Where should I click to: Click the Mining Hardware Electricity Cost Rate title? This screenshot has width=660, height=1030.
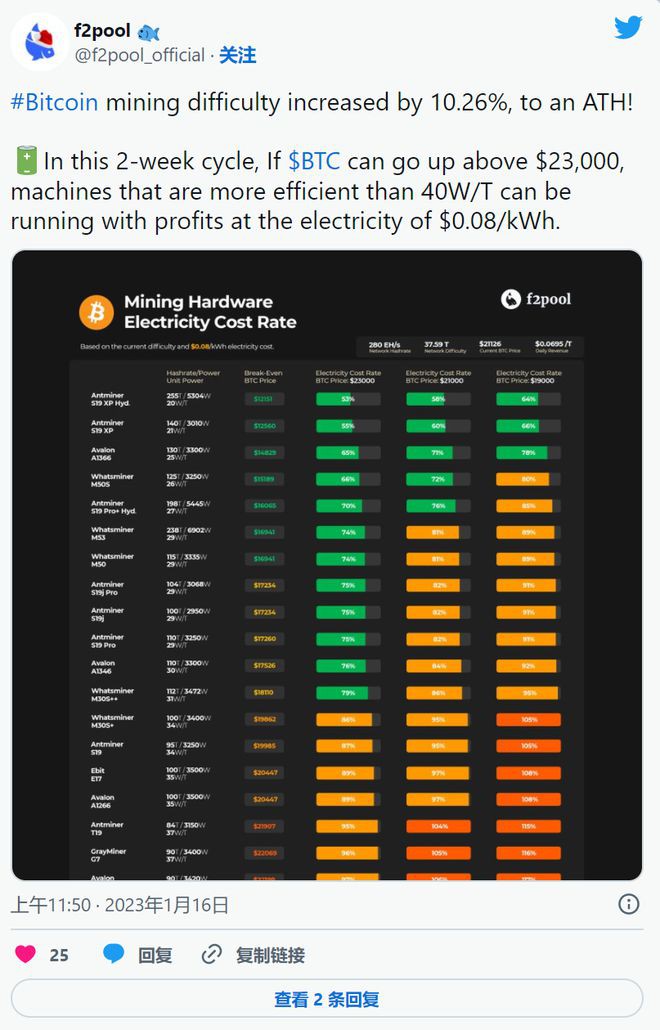(x=210, y=312)
